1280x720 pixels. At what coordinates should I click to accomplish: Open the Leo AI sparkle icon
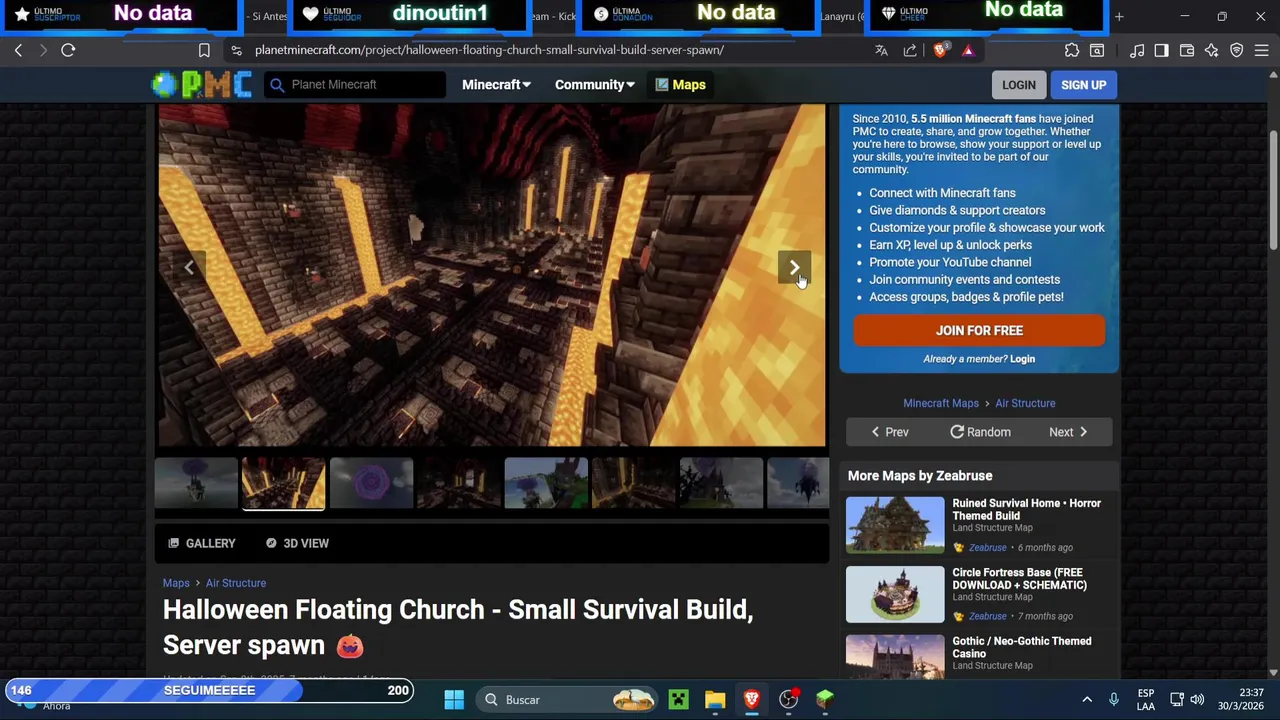[x=1212, y=50]
